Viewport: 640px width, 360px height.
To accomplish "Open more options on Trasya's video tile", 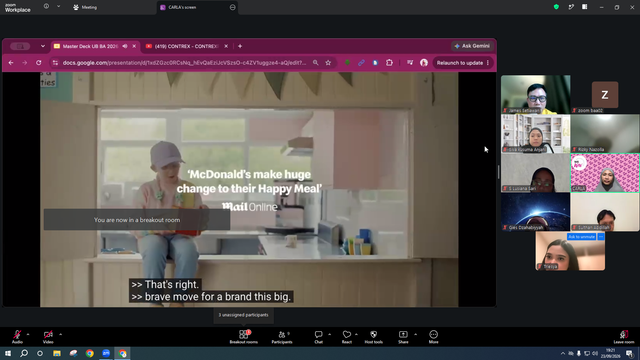I will pyautogui.click(x=601, y=237).
